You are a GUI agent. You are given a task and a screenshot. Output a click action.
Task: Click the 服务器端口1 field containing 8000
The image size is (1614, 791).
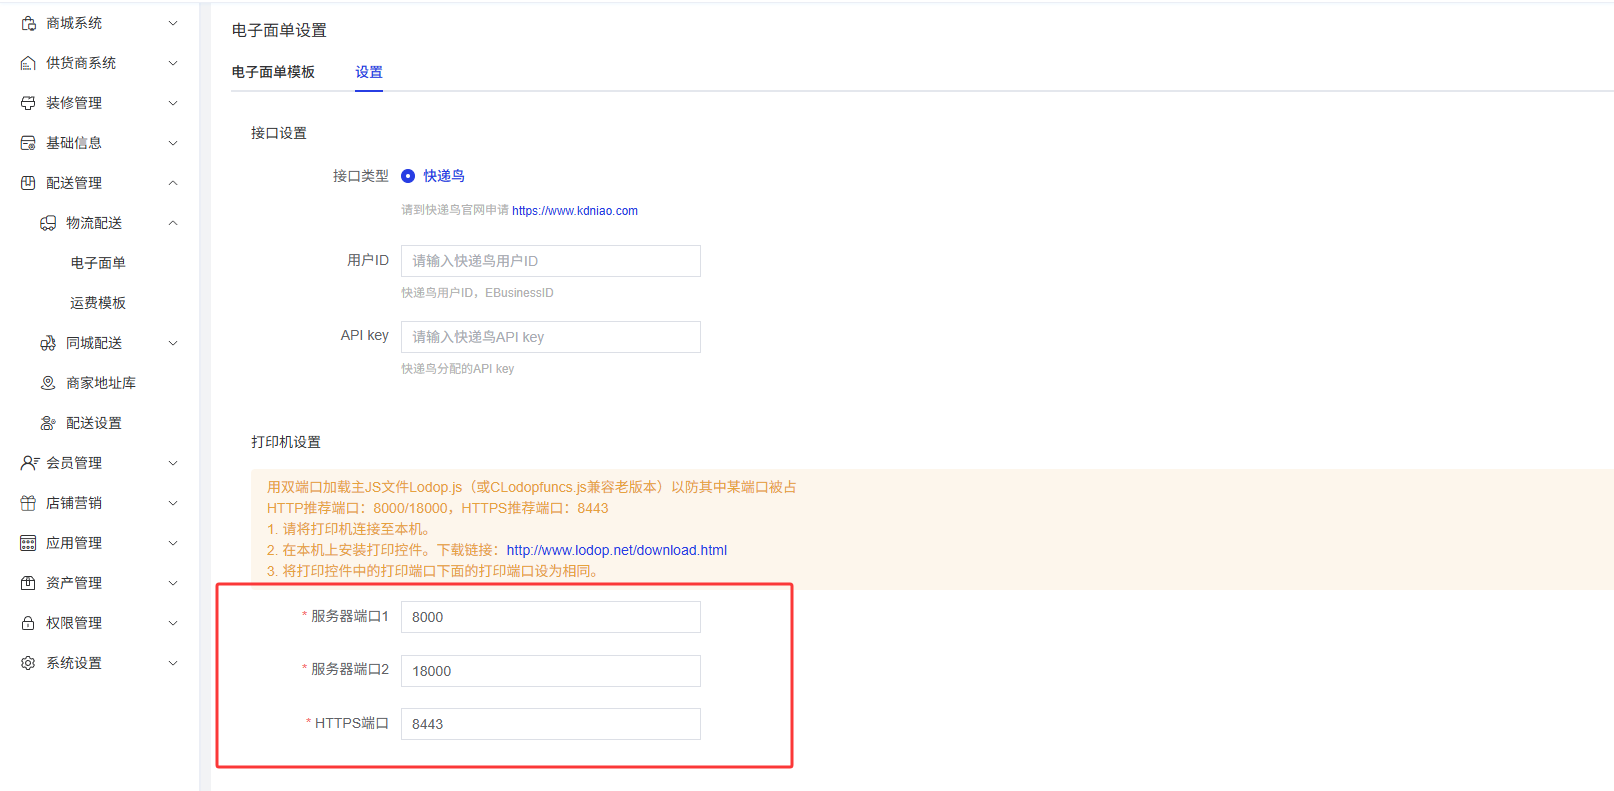[x=551, y=617]
